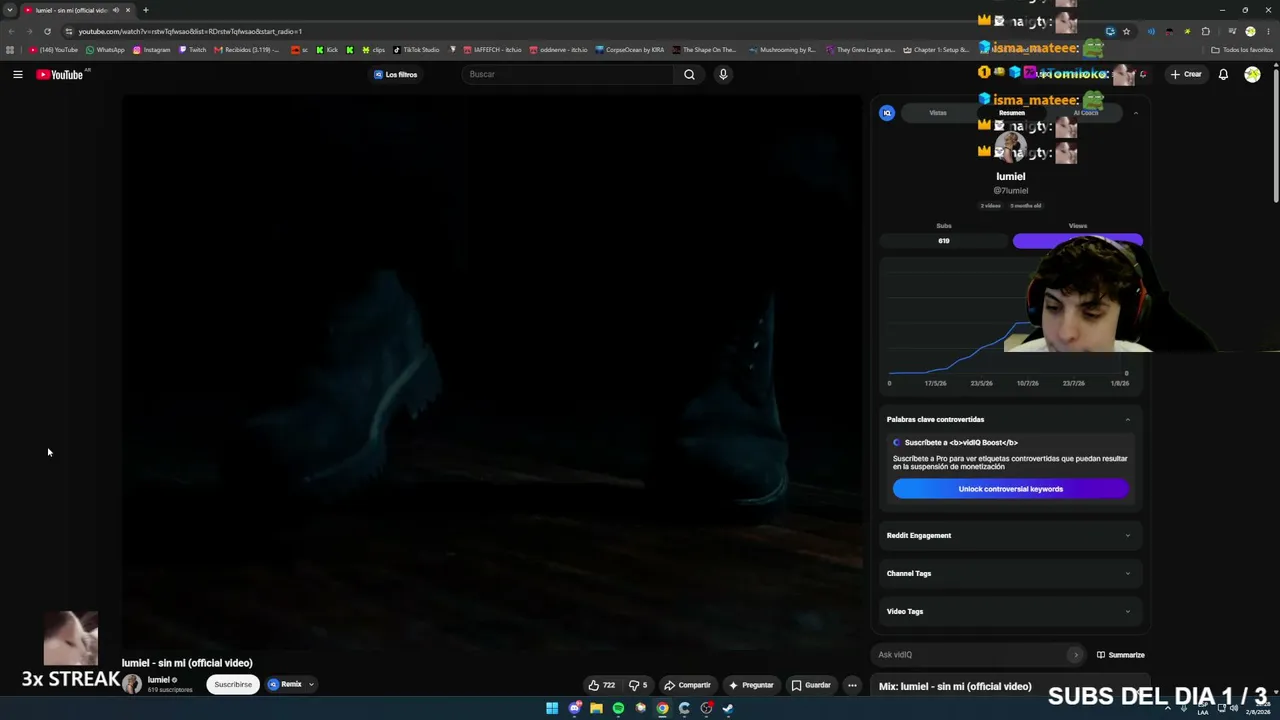Focus the Ask vidIQ input field
This screenshot has height=720, width=1280.
tap(970, 655)
